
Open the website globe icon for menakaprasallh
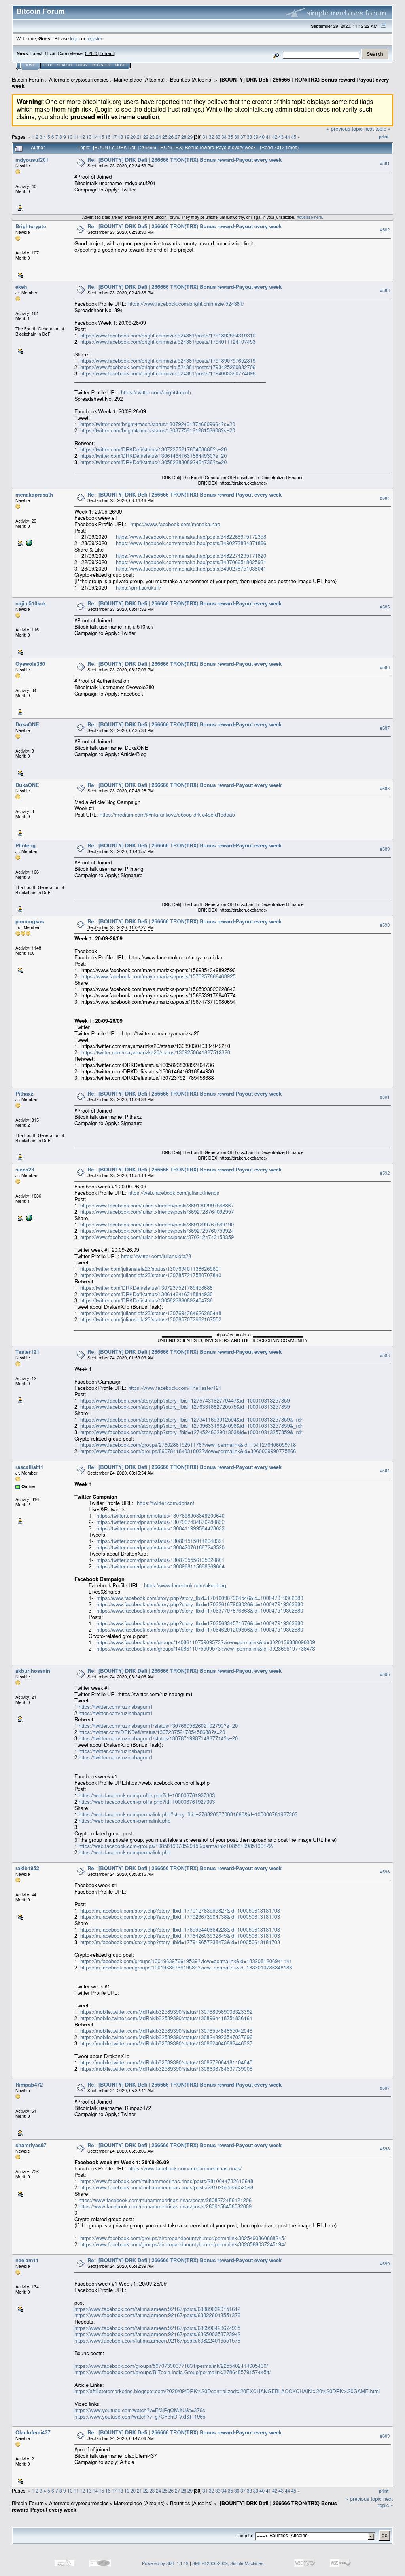(x=29, y=543)
